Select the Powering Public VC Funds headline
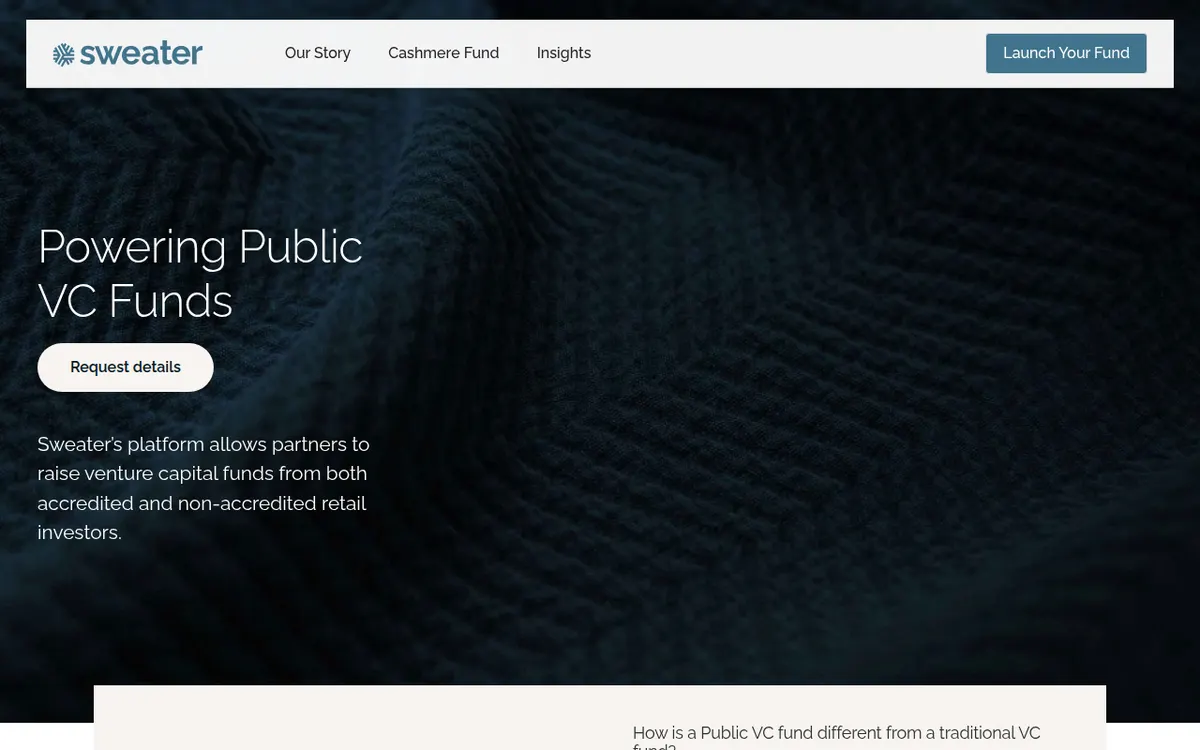1200x750 pixels. (200, 274)
